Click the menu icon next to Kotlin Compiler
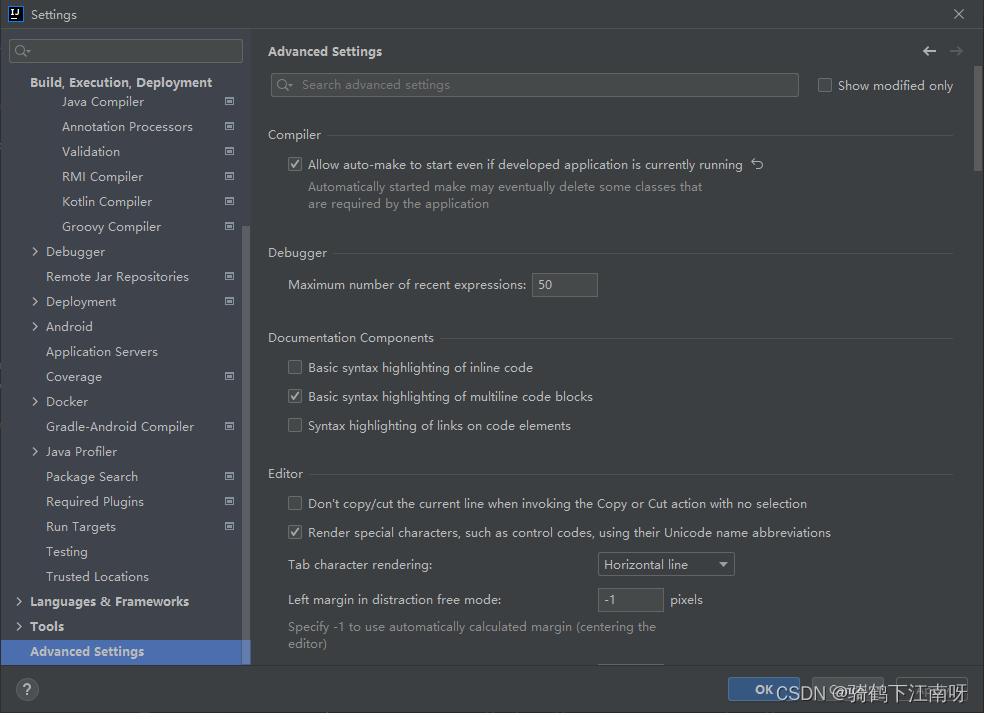Viewport: 984px width, 713px height. [229, 201]
